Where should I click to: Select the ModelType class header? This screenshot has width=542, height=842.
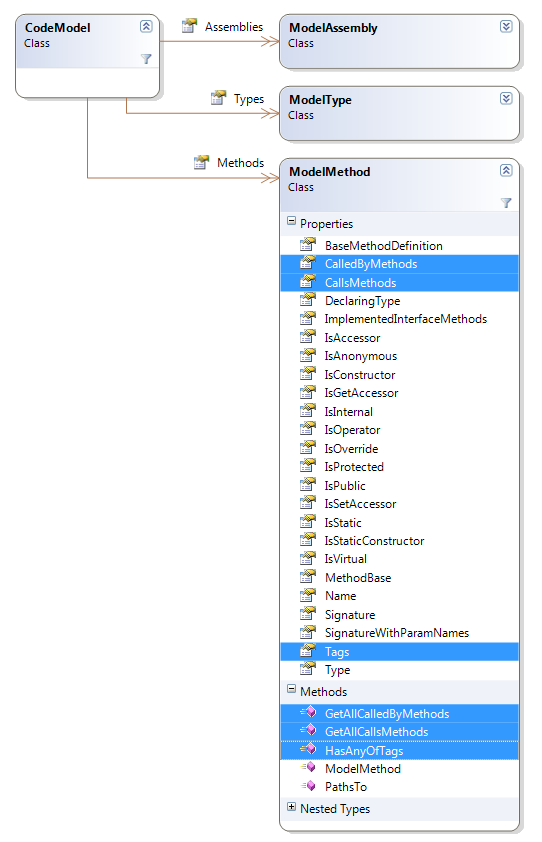point(399,113)
